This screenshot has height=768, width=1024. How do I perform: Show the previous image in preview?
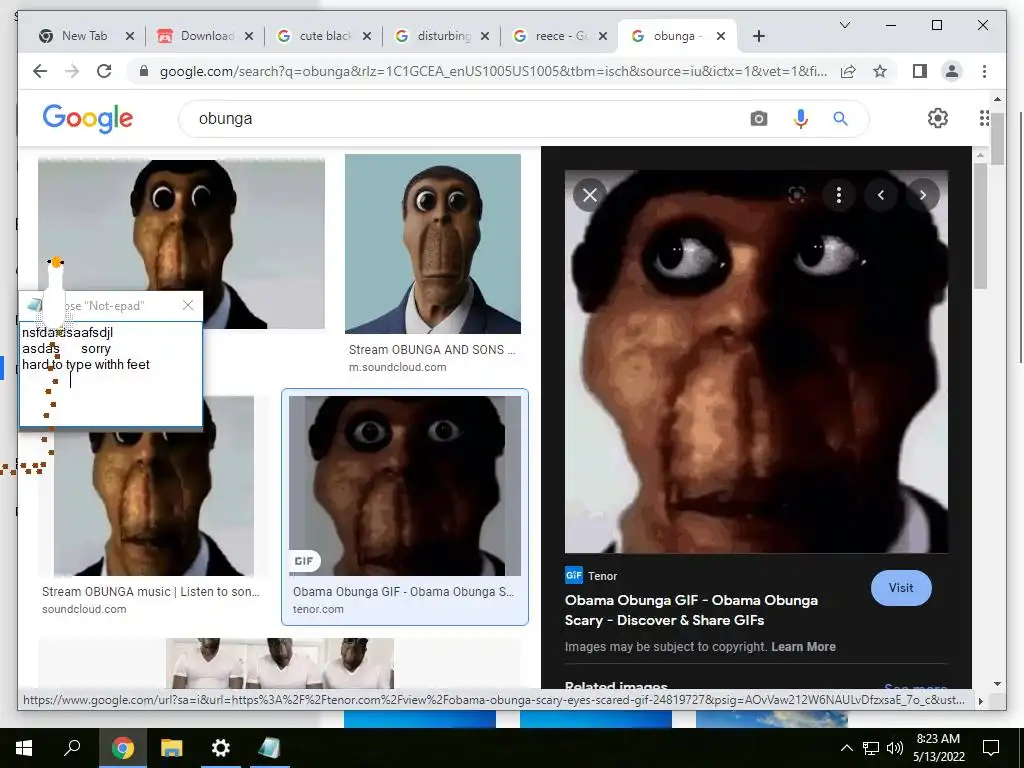880,195
